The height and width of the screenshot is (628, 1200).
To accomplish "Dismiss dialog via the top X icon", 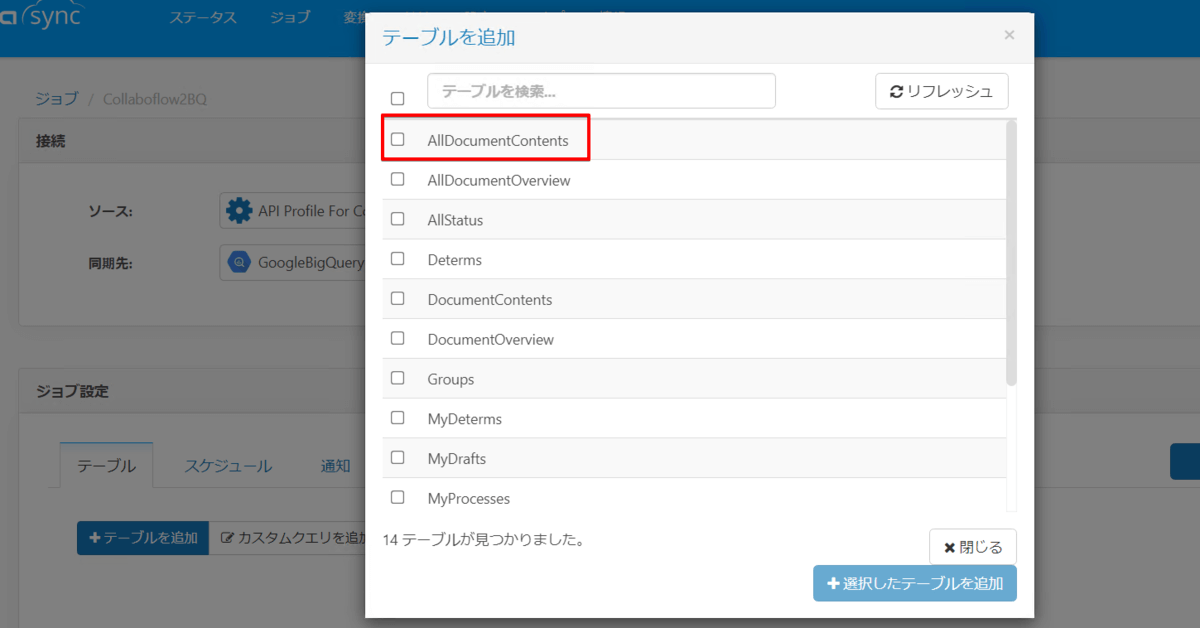I will (x=1009, y=35).
